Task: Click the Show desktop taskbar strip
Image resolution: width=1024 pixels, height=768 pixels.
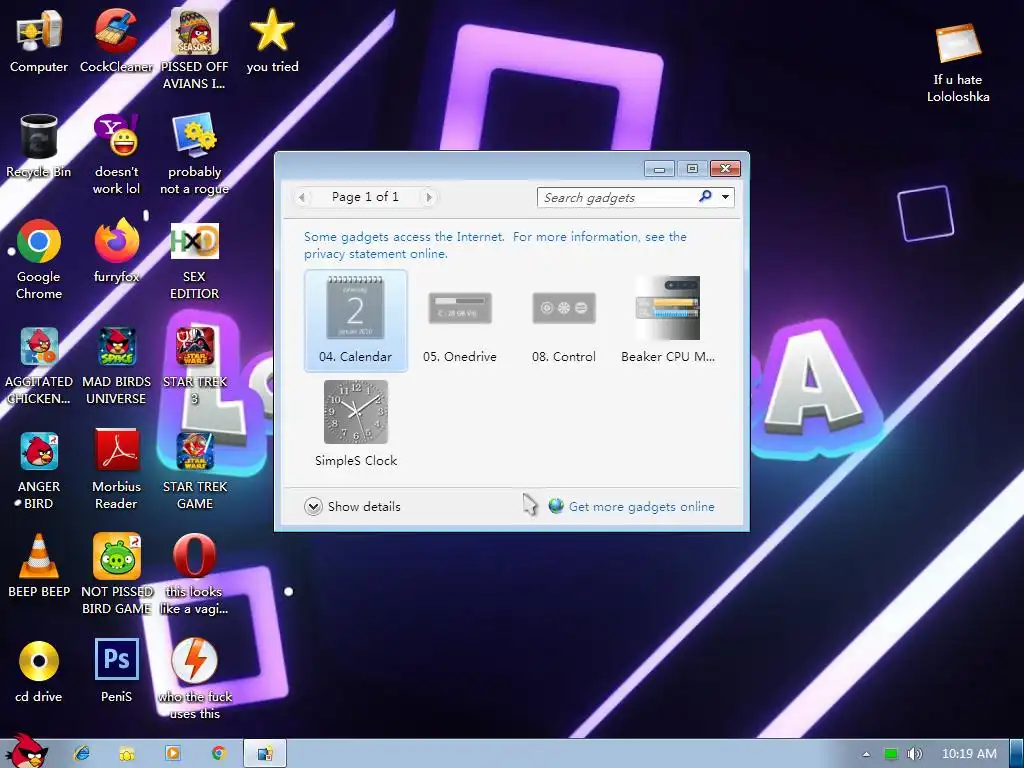Action: (1017, 754)
